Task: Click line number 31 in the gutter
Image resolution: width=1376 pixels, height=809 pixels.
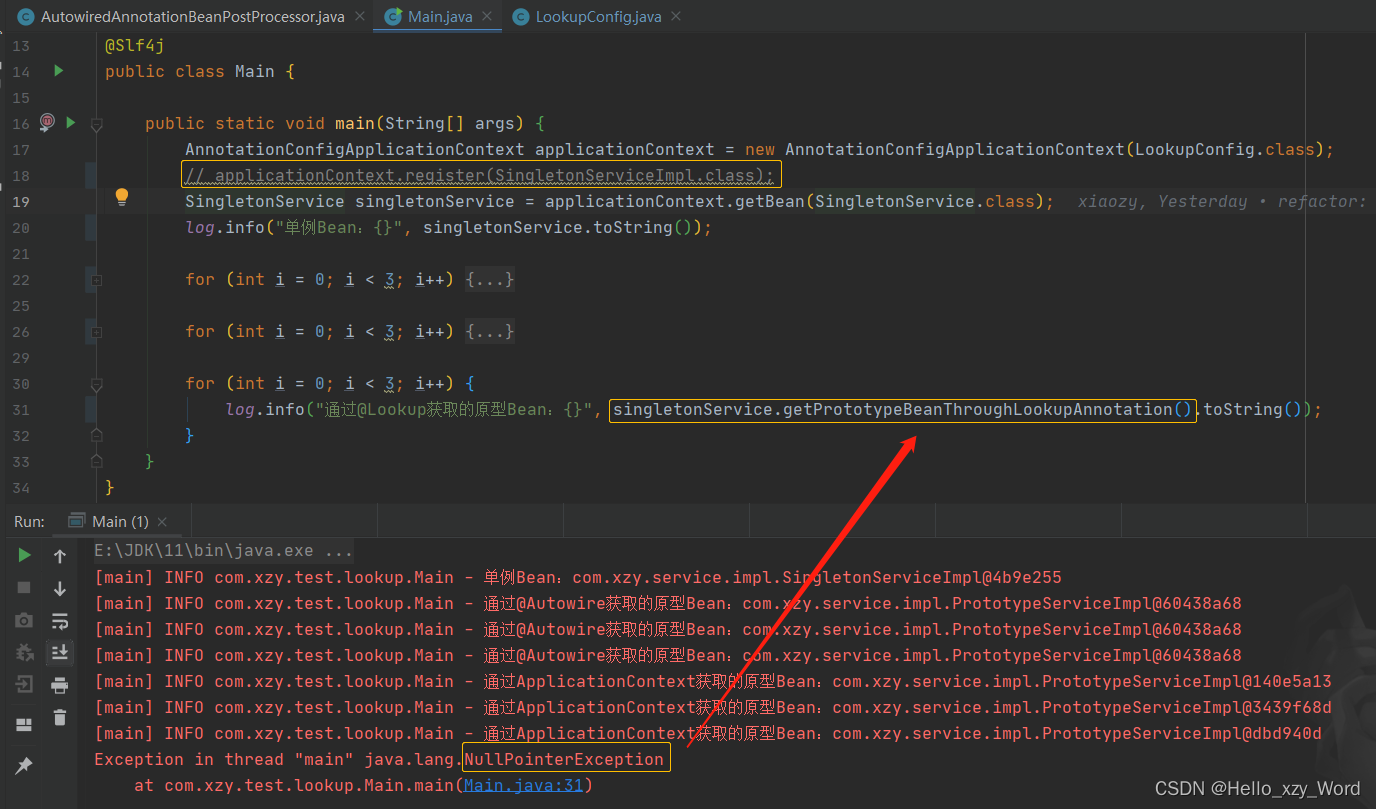Action: point(21,410)
